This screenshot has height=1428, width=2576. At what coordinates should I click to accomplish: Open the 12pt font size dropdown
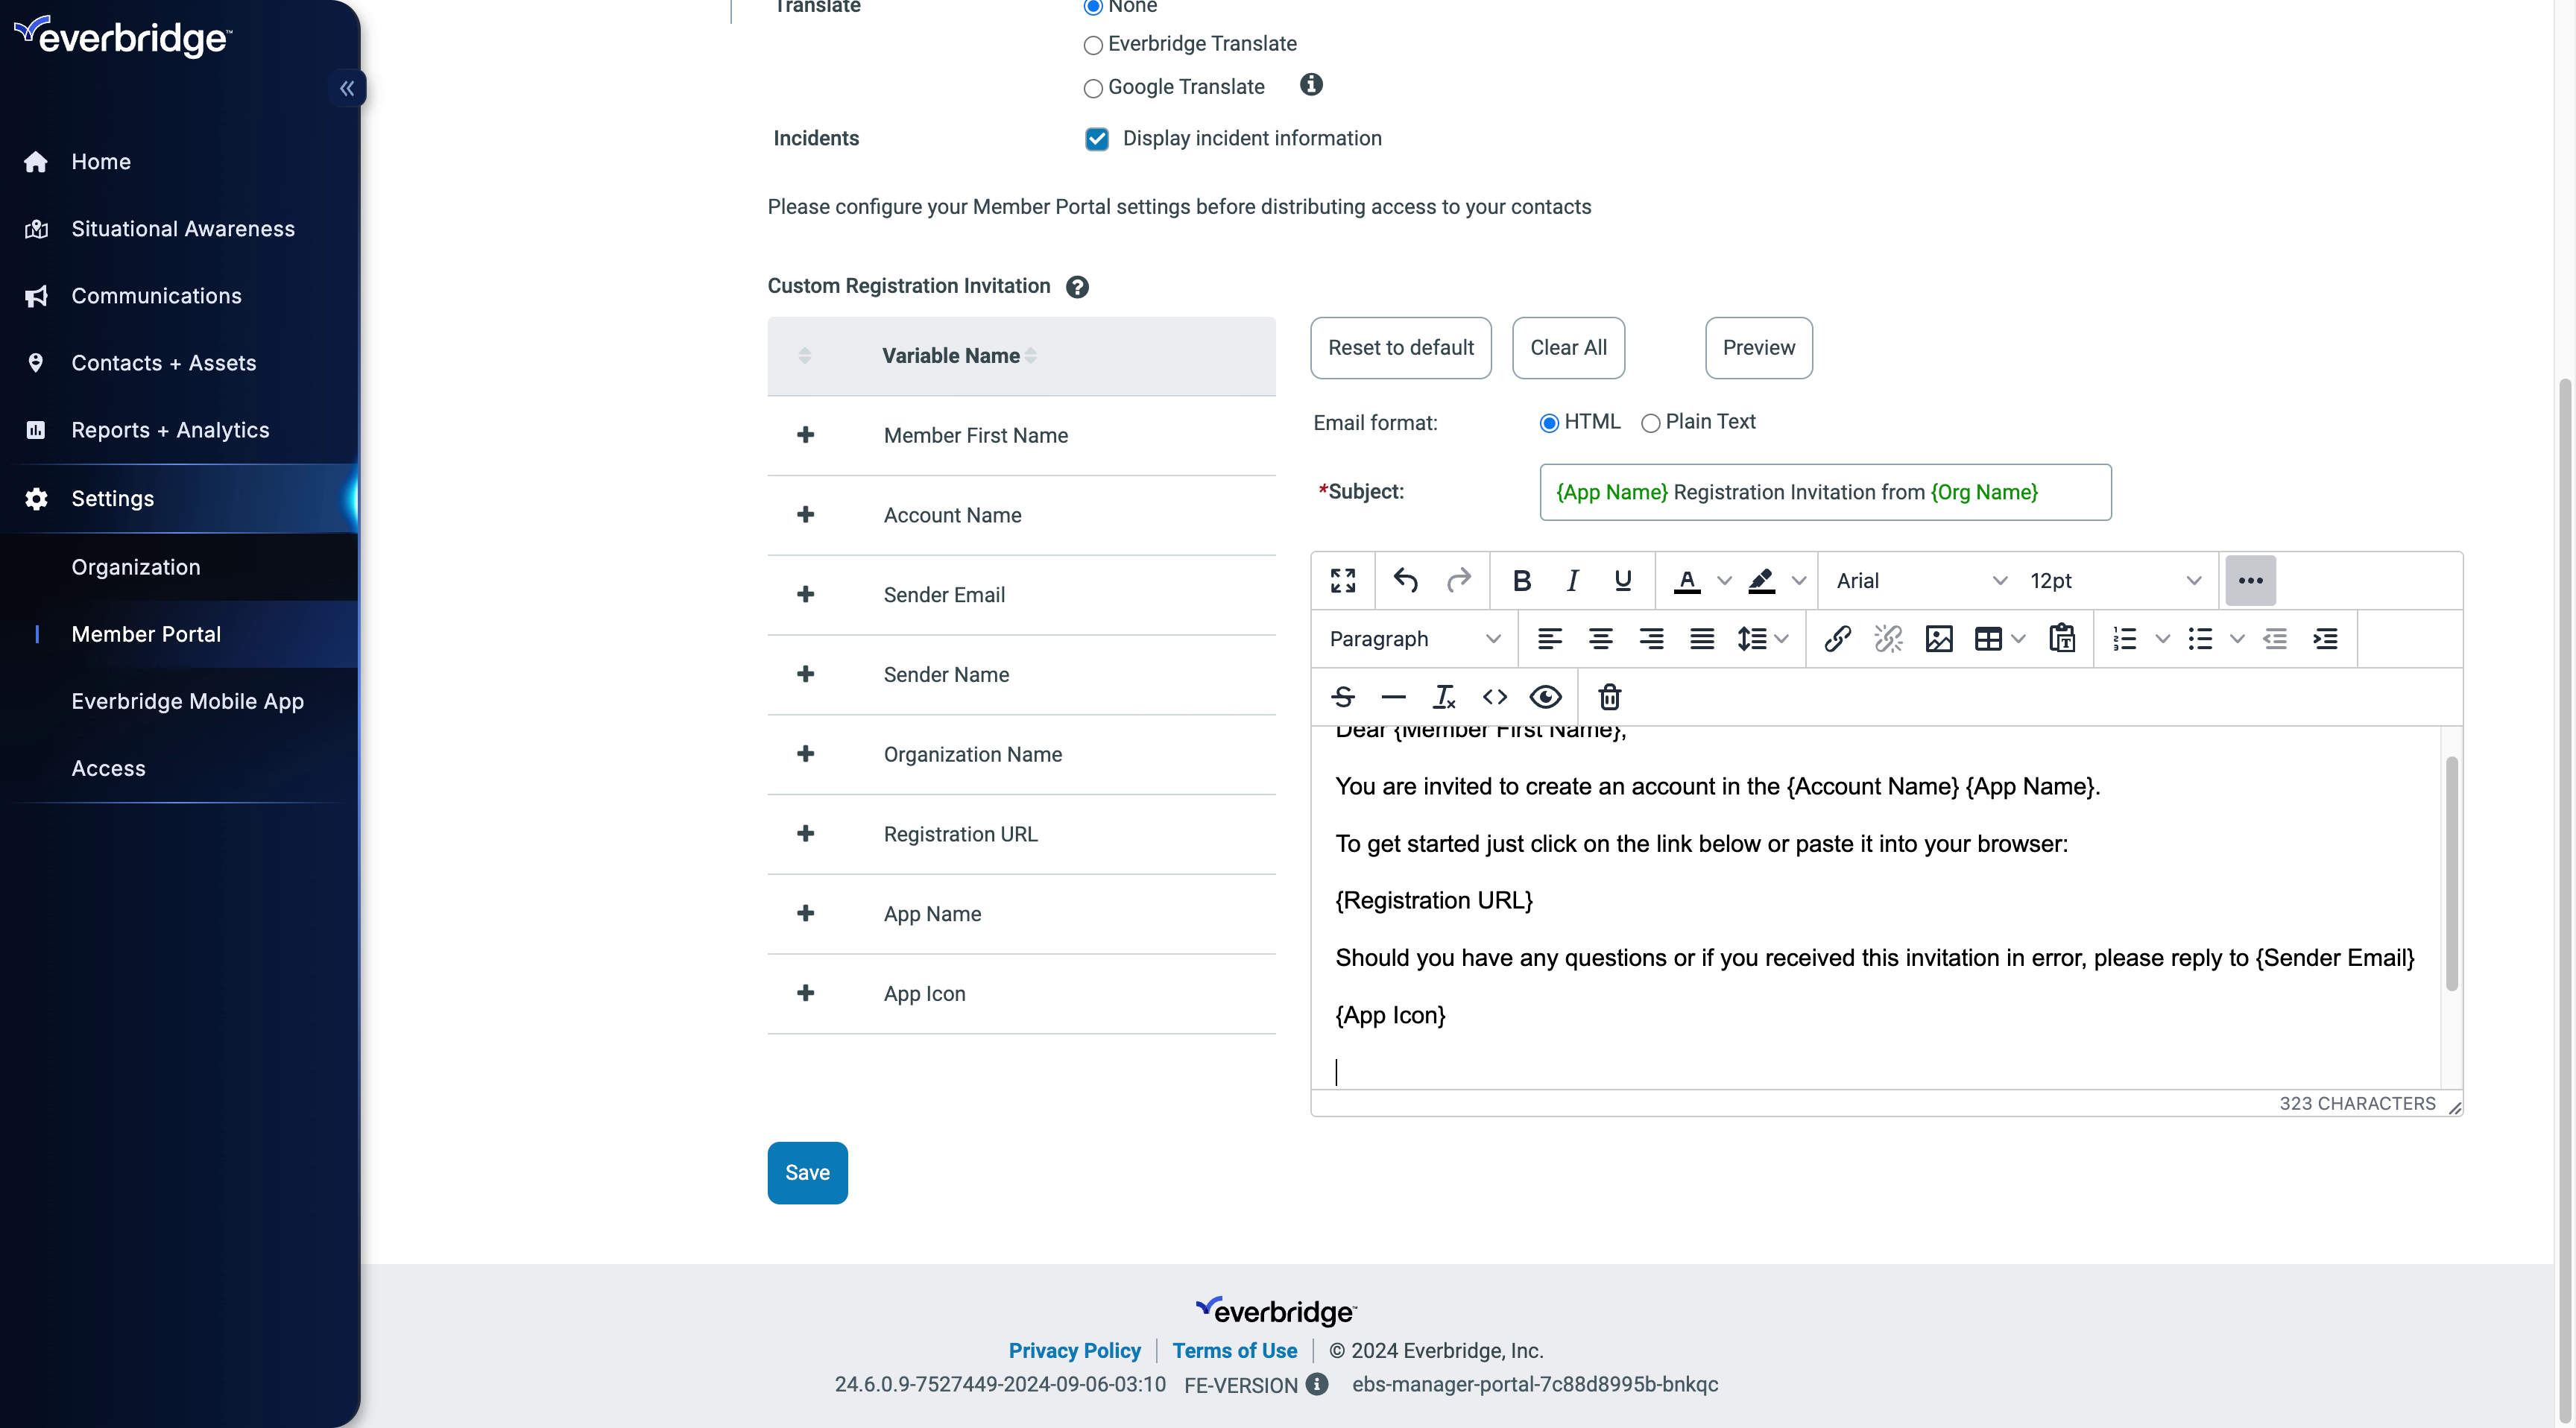point(2115,581)
